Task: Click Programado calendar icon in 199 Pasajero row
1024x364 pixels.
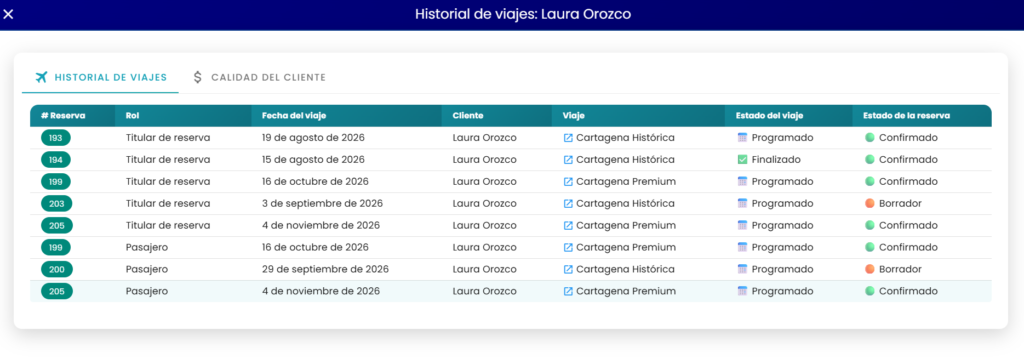Action: (742, 248)
